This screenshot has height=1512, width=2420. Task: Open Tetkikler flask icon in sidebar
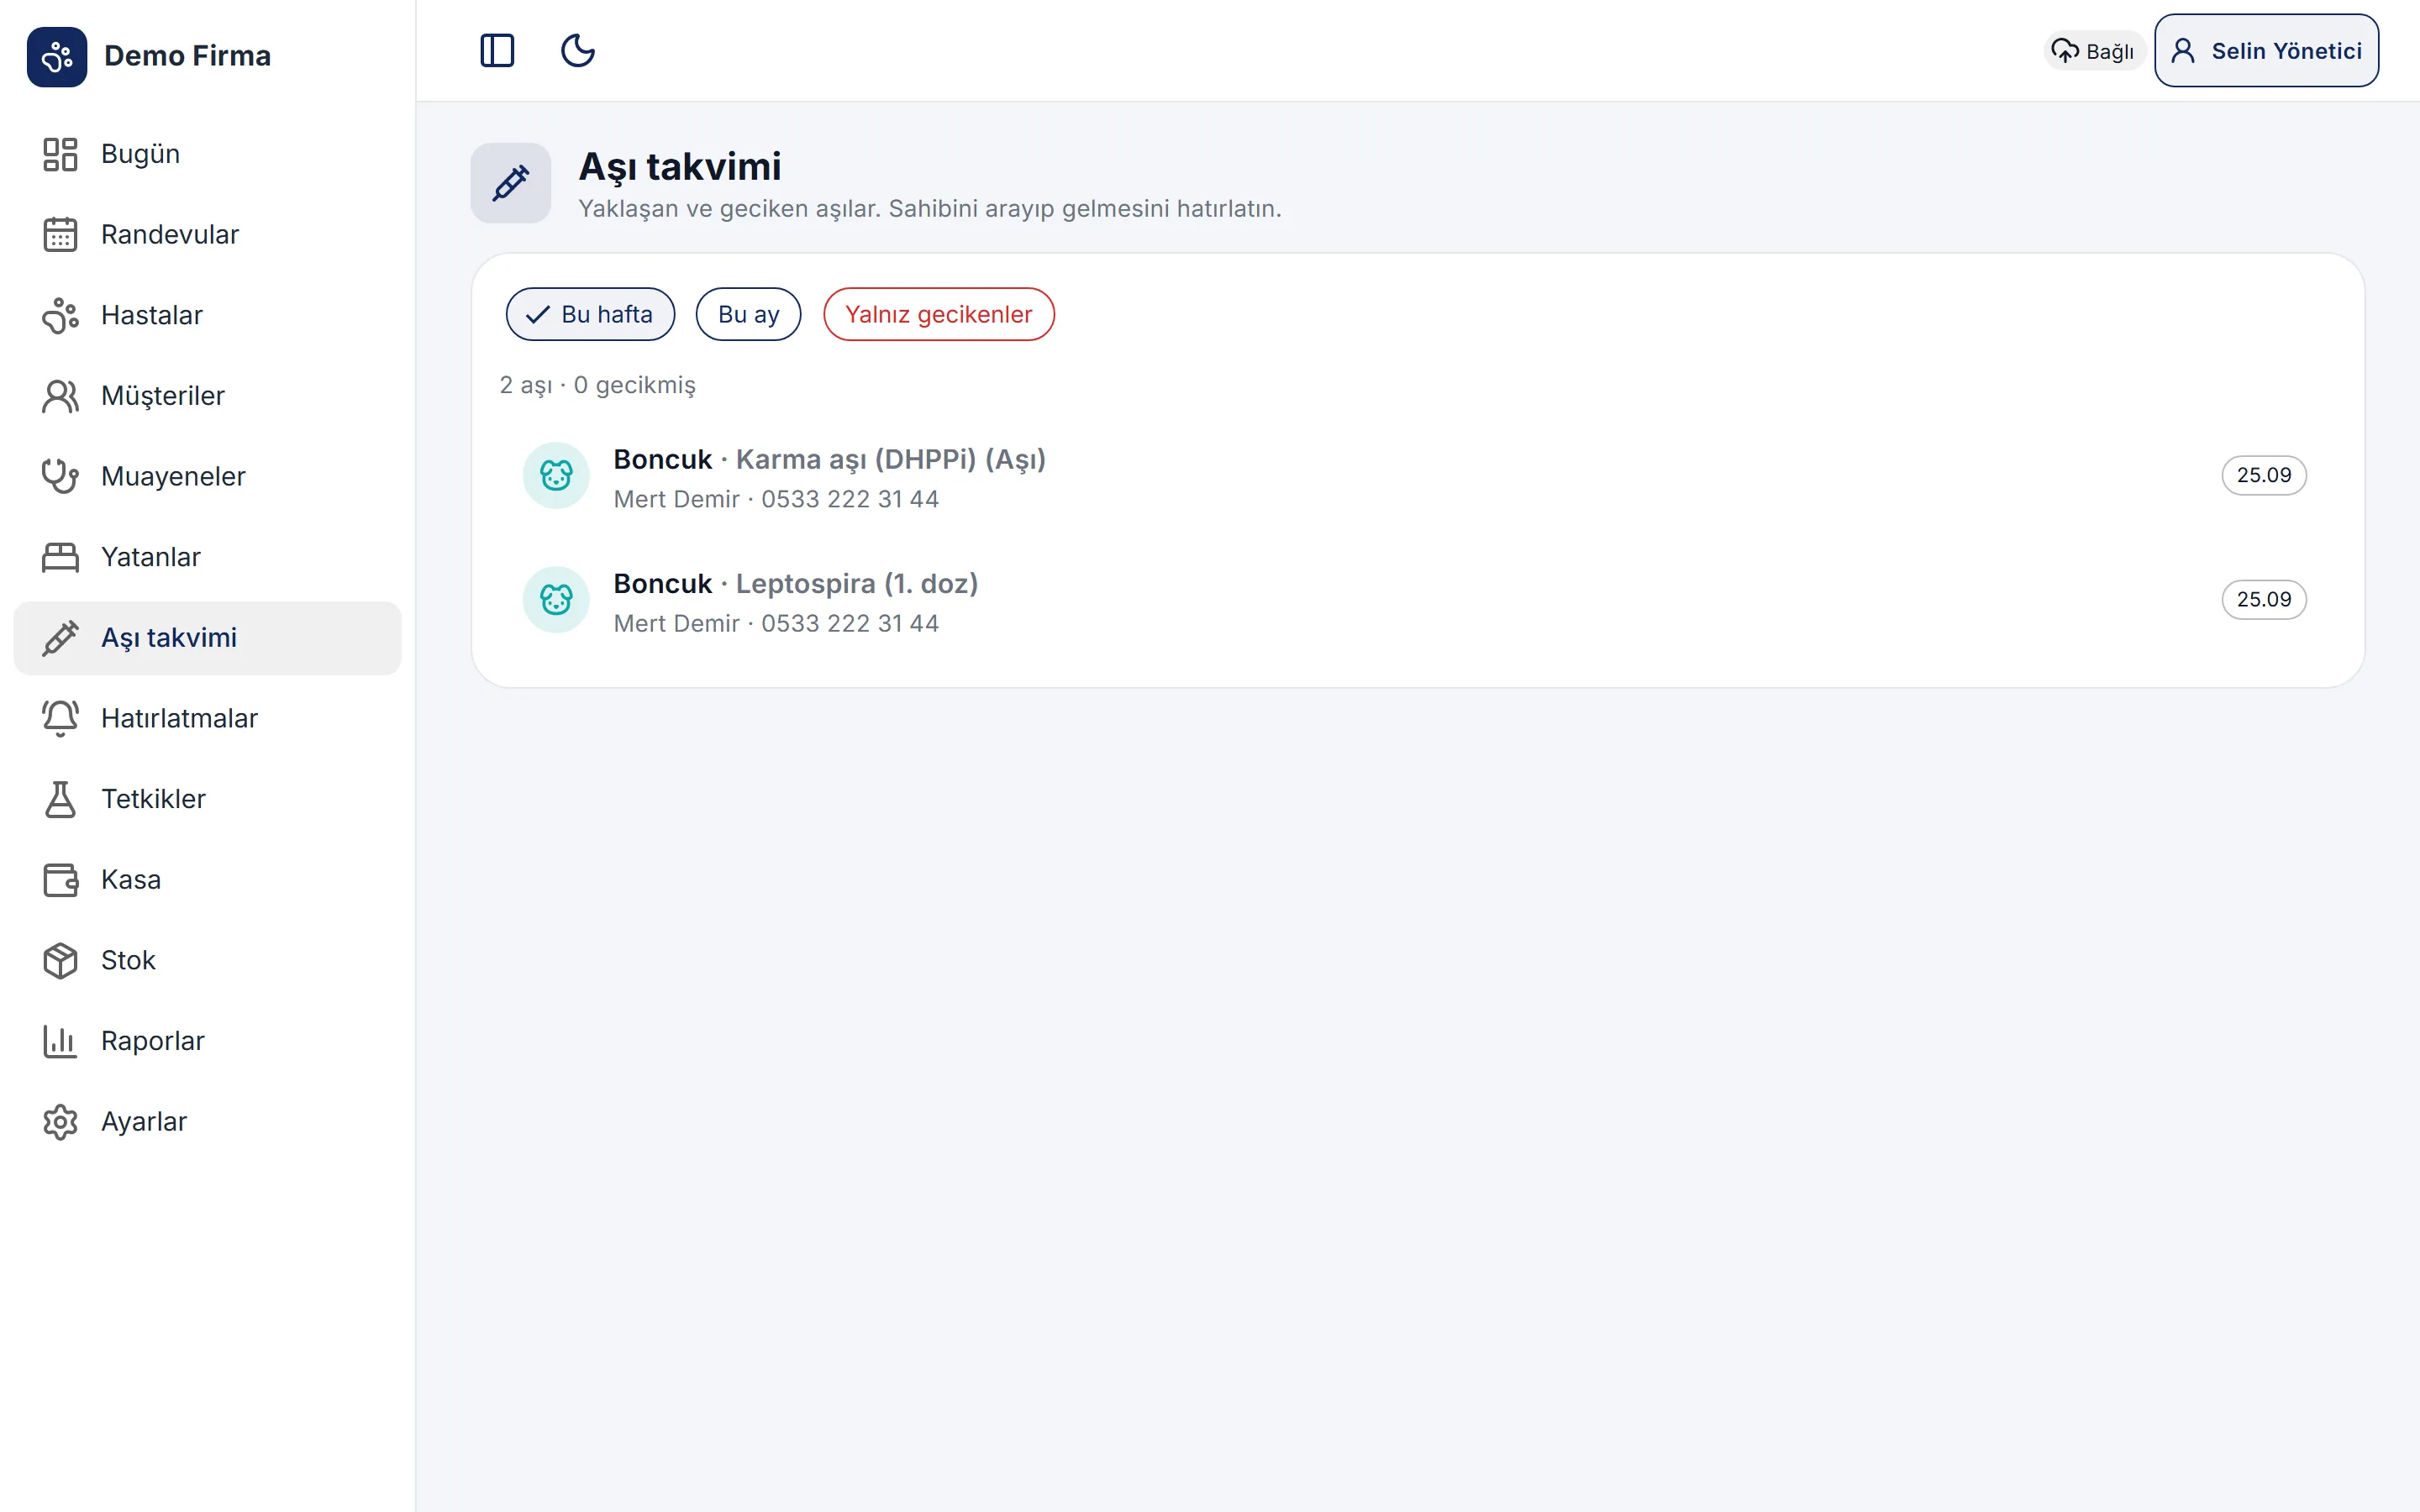(x=60, y=799)
